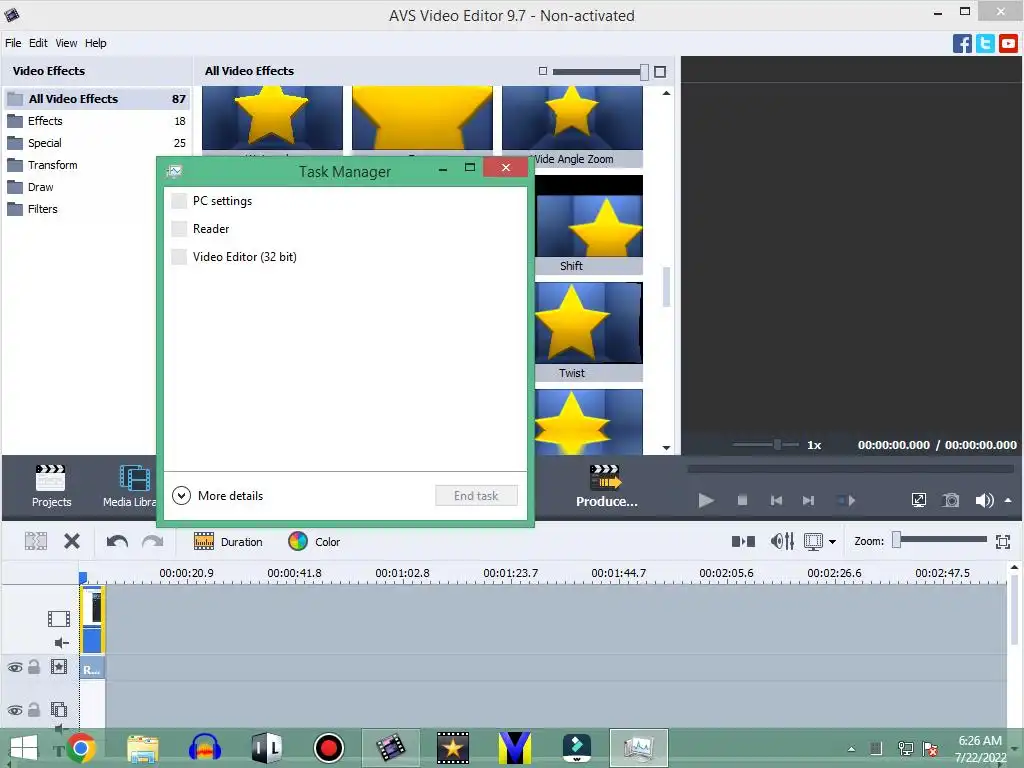Open the Edit menu

coord(38,43)
